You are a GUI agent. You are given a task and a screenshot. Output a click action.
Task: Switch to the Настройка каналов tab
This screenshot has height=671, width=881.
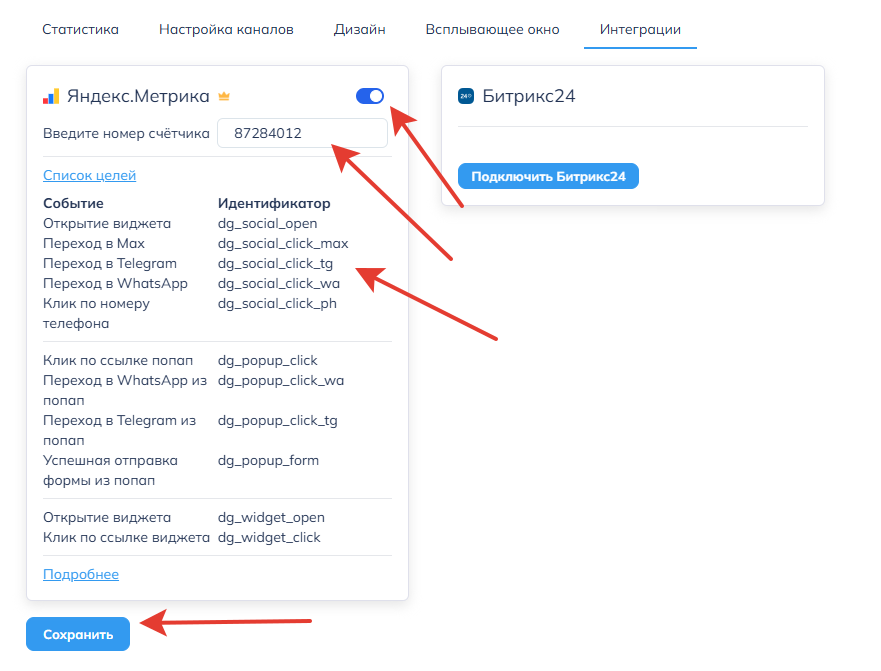[226, 29]
